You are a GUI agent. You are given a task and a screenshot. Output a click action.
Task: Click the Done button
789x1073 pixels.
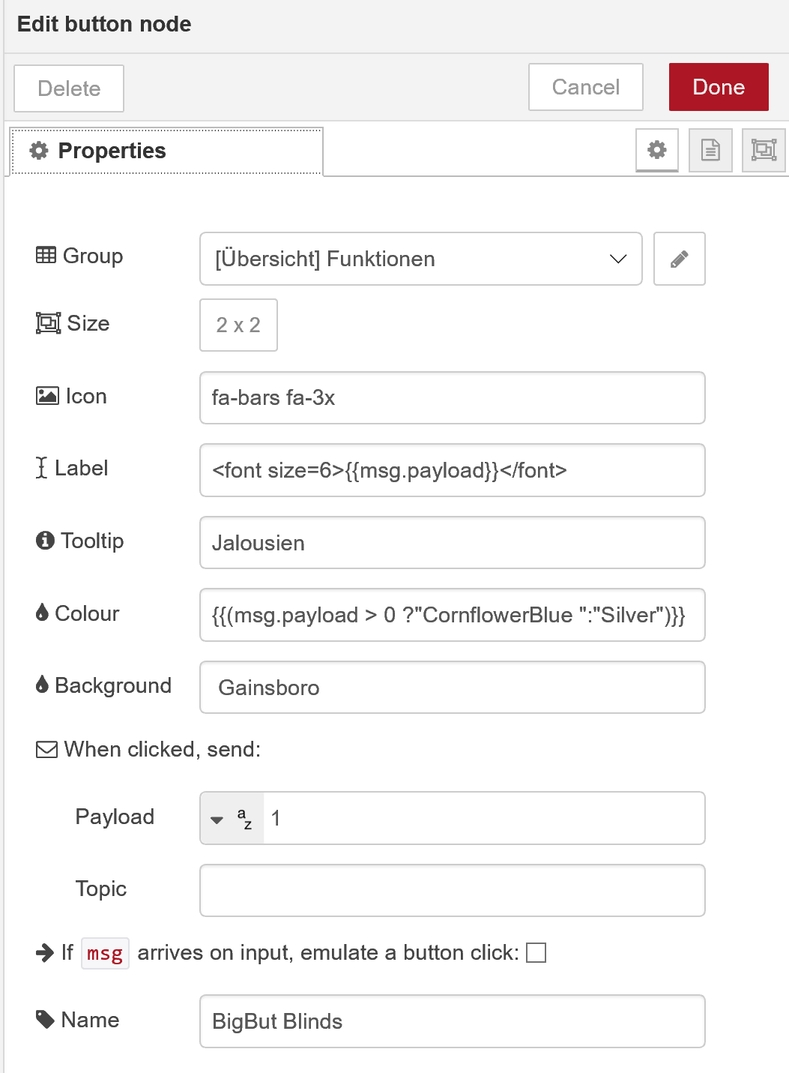pyautogui.click(x=719, y=87)
